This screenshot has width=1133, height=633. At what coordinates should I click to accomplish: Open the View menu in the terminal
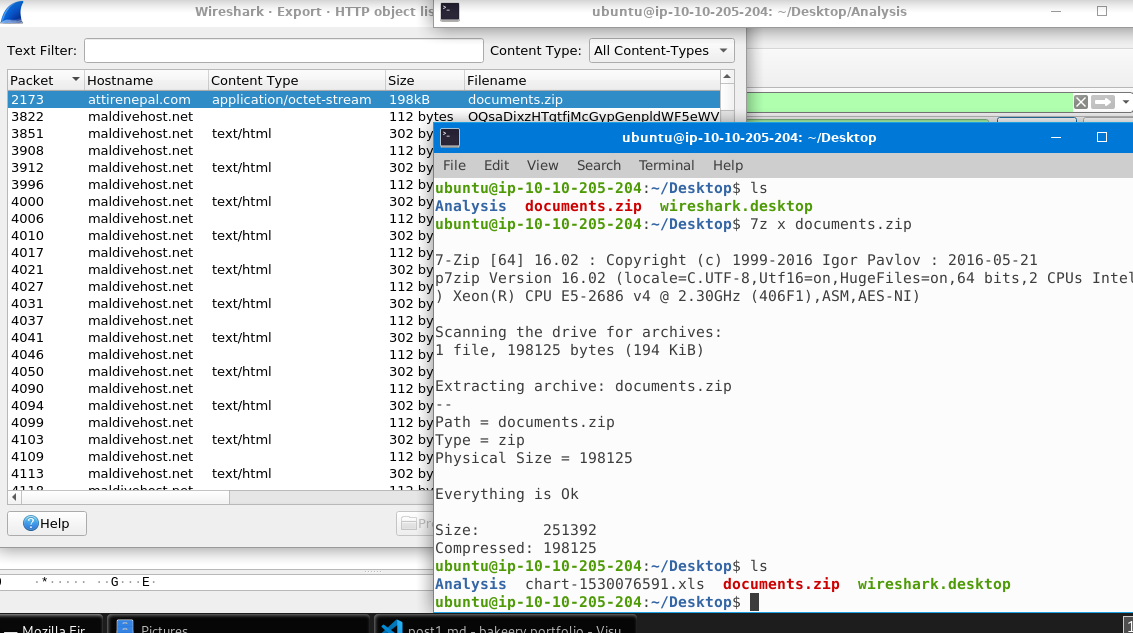tap(542, 165)
